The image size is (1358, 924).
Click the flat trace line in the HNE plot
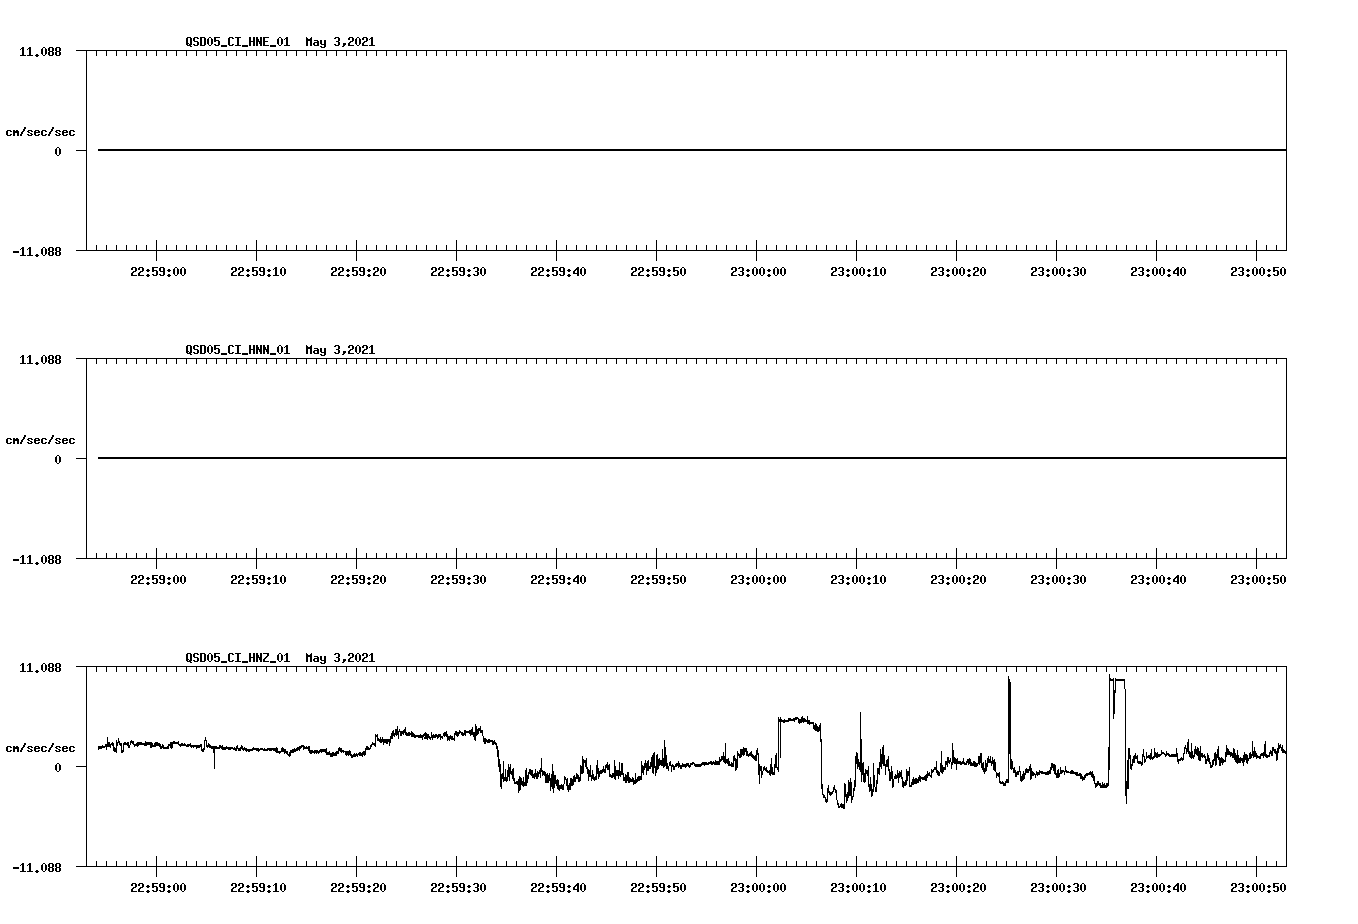(600, 150)
